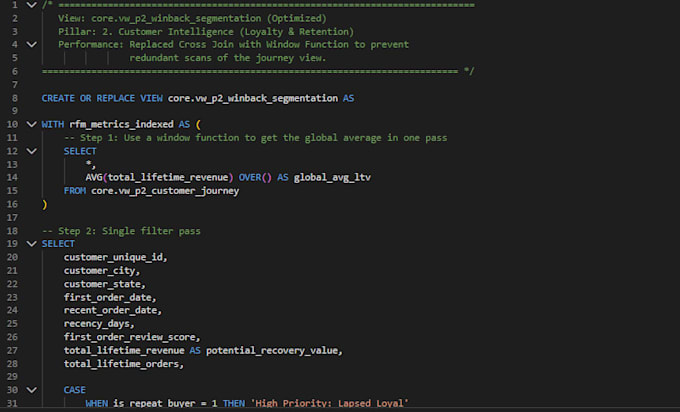The height and width of the screenshot is (412, 680).
Task: Click the 'CASE' keyword on line 30
Action: [75, 390]
